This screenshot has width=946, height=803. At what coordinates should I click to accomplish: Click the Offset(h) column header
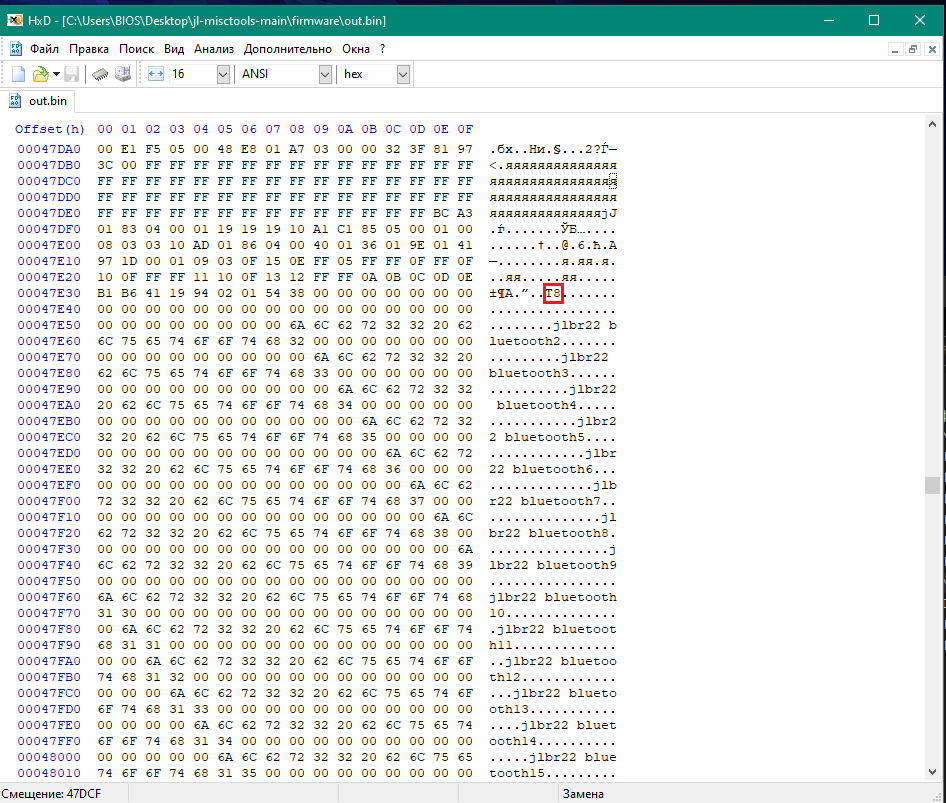click(x=49, y=129)
